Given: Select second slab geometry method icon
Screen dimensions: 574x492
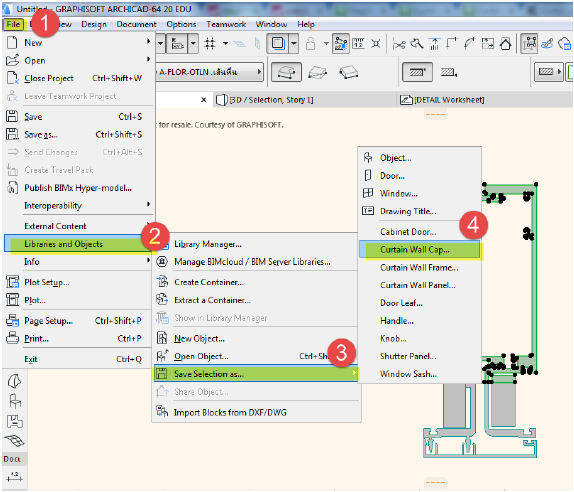Looking at the screenshot, I should point(317,72).
